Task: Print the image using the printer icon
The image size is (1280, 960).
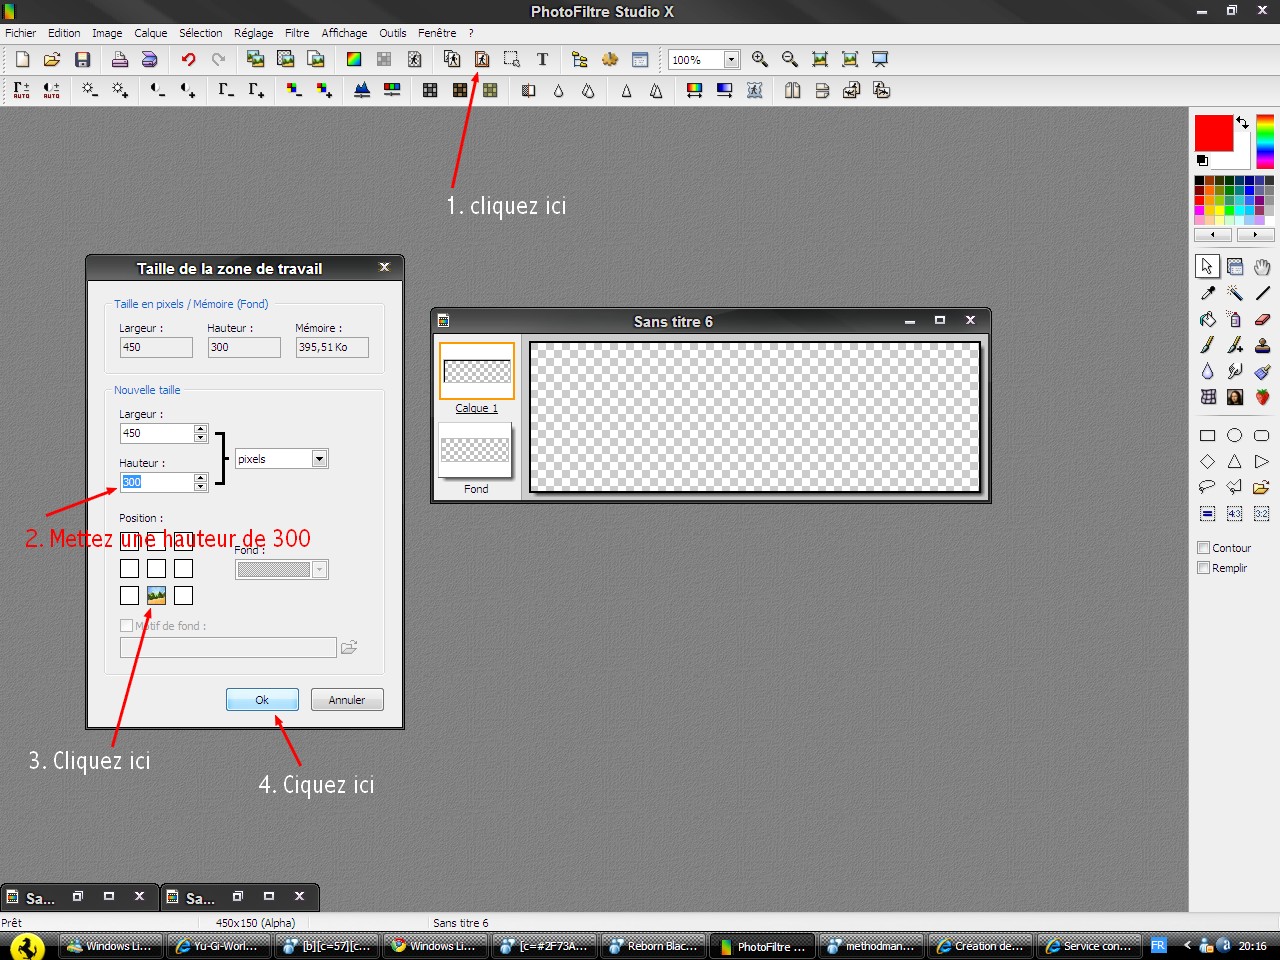Action: [119, 59]
